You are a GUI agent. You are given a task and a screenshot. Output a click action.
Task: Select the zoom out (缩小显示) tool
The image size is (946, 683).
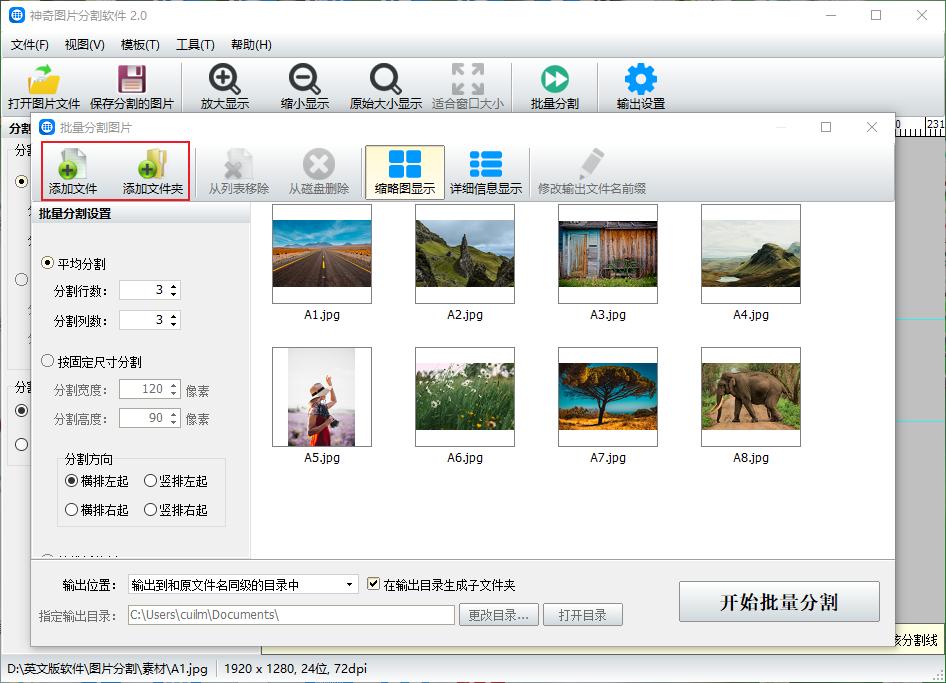click(305, 85)
